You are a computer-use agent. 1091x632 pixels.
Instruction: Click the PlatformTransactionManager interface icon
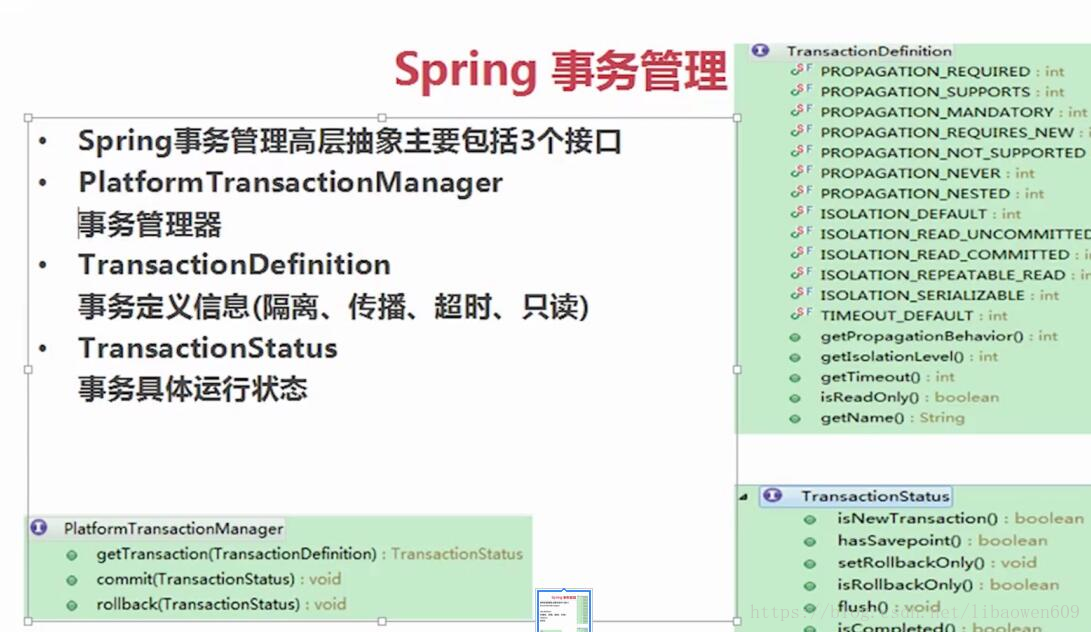39,528
